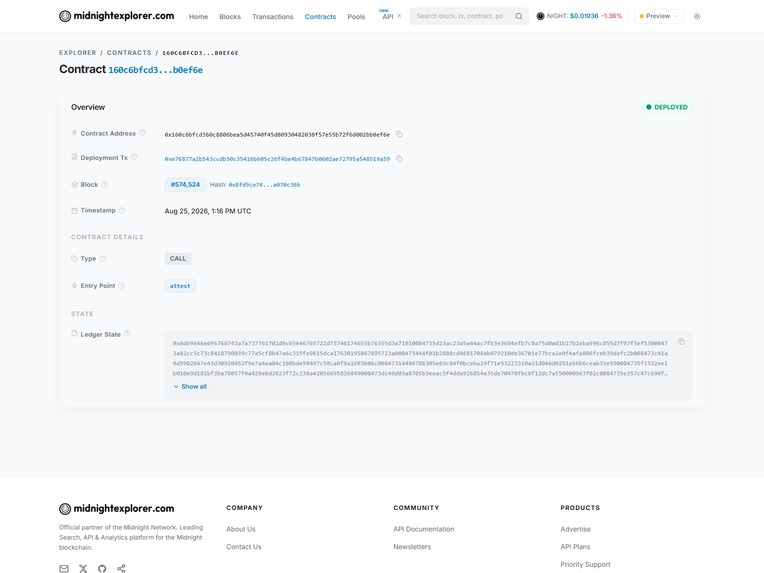The width and height of the screenshot is (764, 573).
Task: Open API Plans footer link
Action: point(575,547)
